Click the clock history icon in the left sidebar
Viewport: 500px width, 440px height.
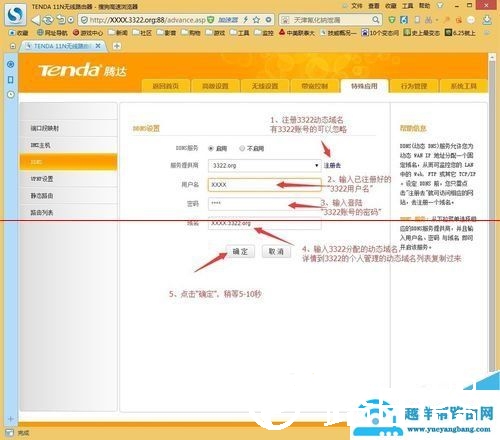[11, 95]
